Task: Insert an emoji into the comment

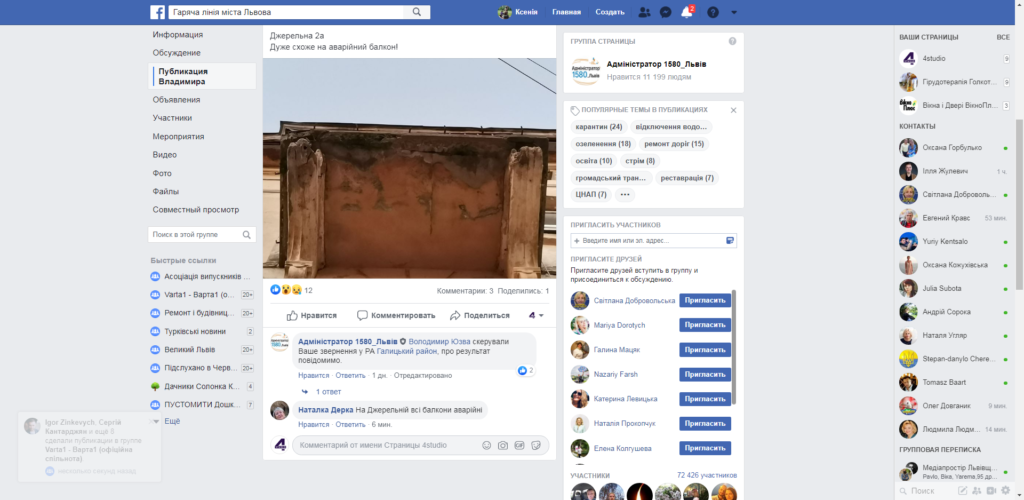Action: click(487, 445)
